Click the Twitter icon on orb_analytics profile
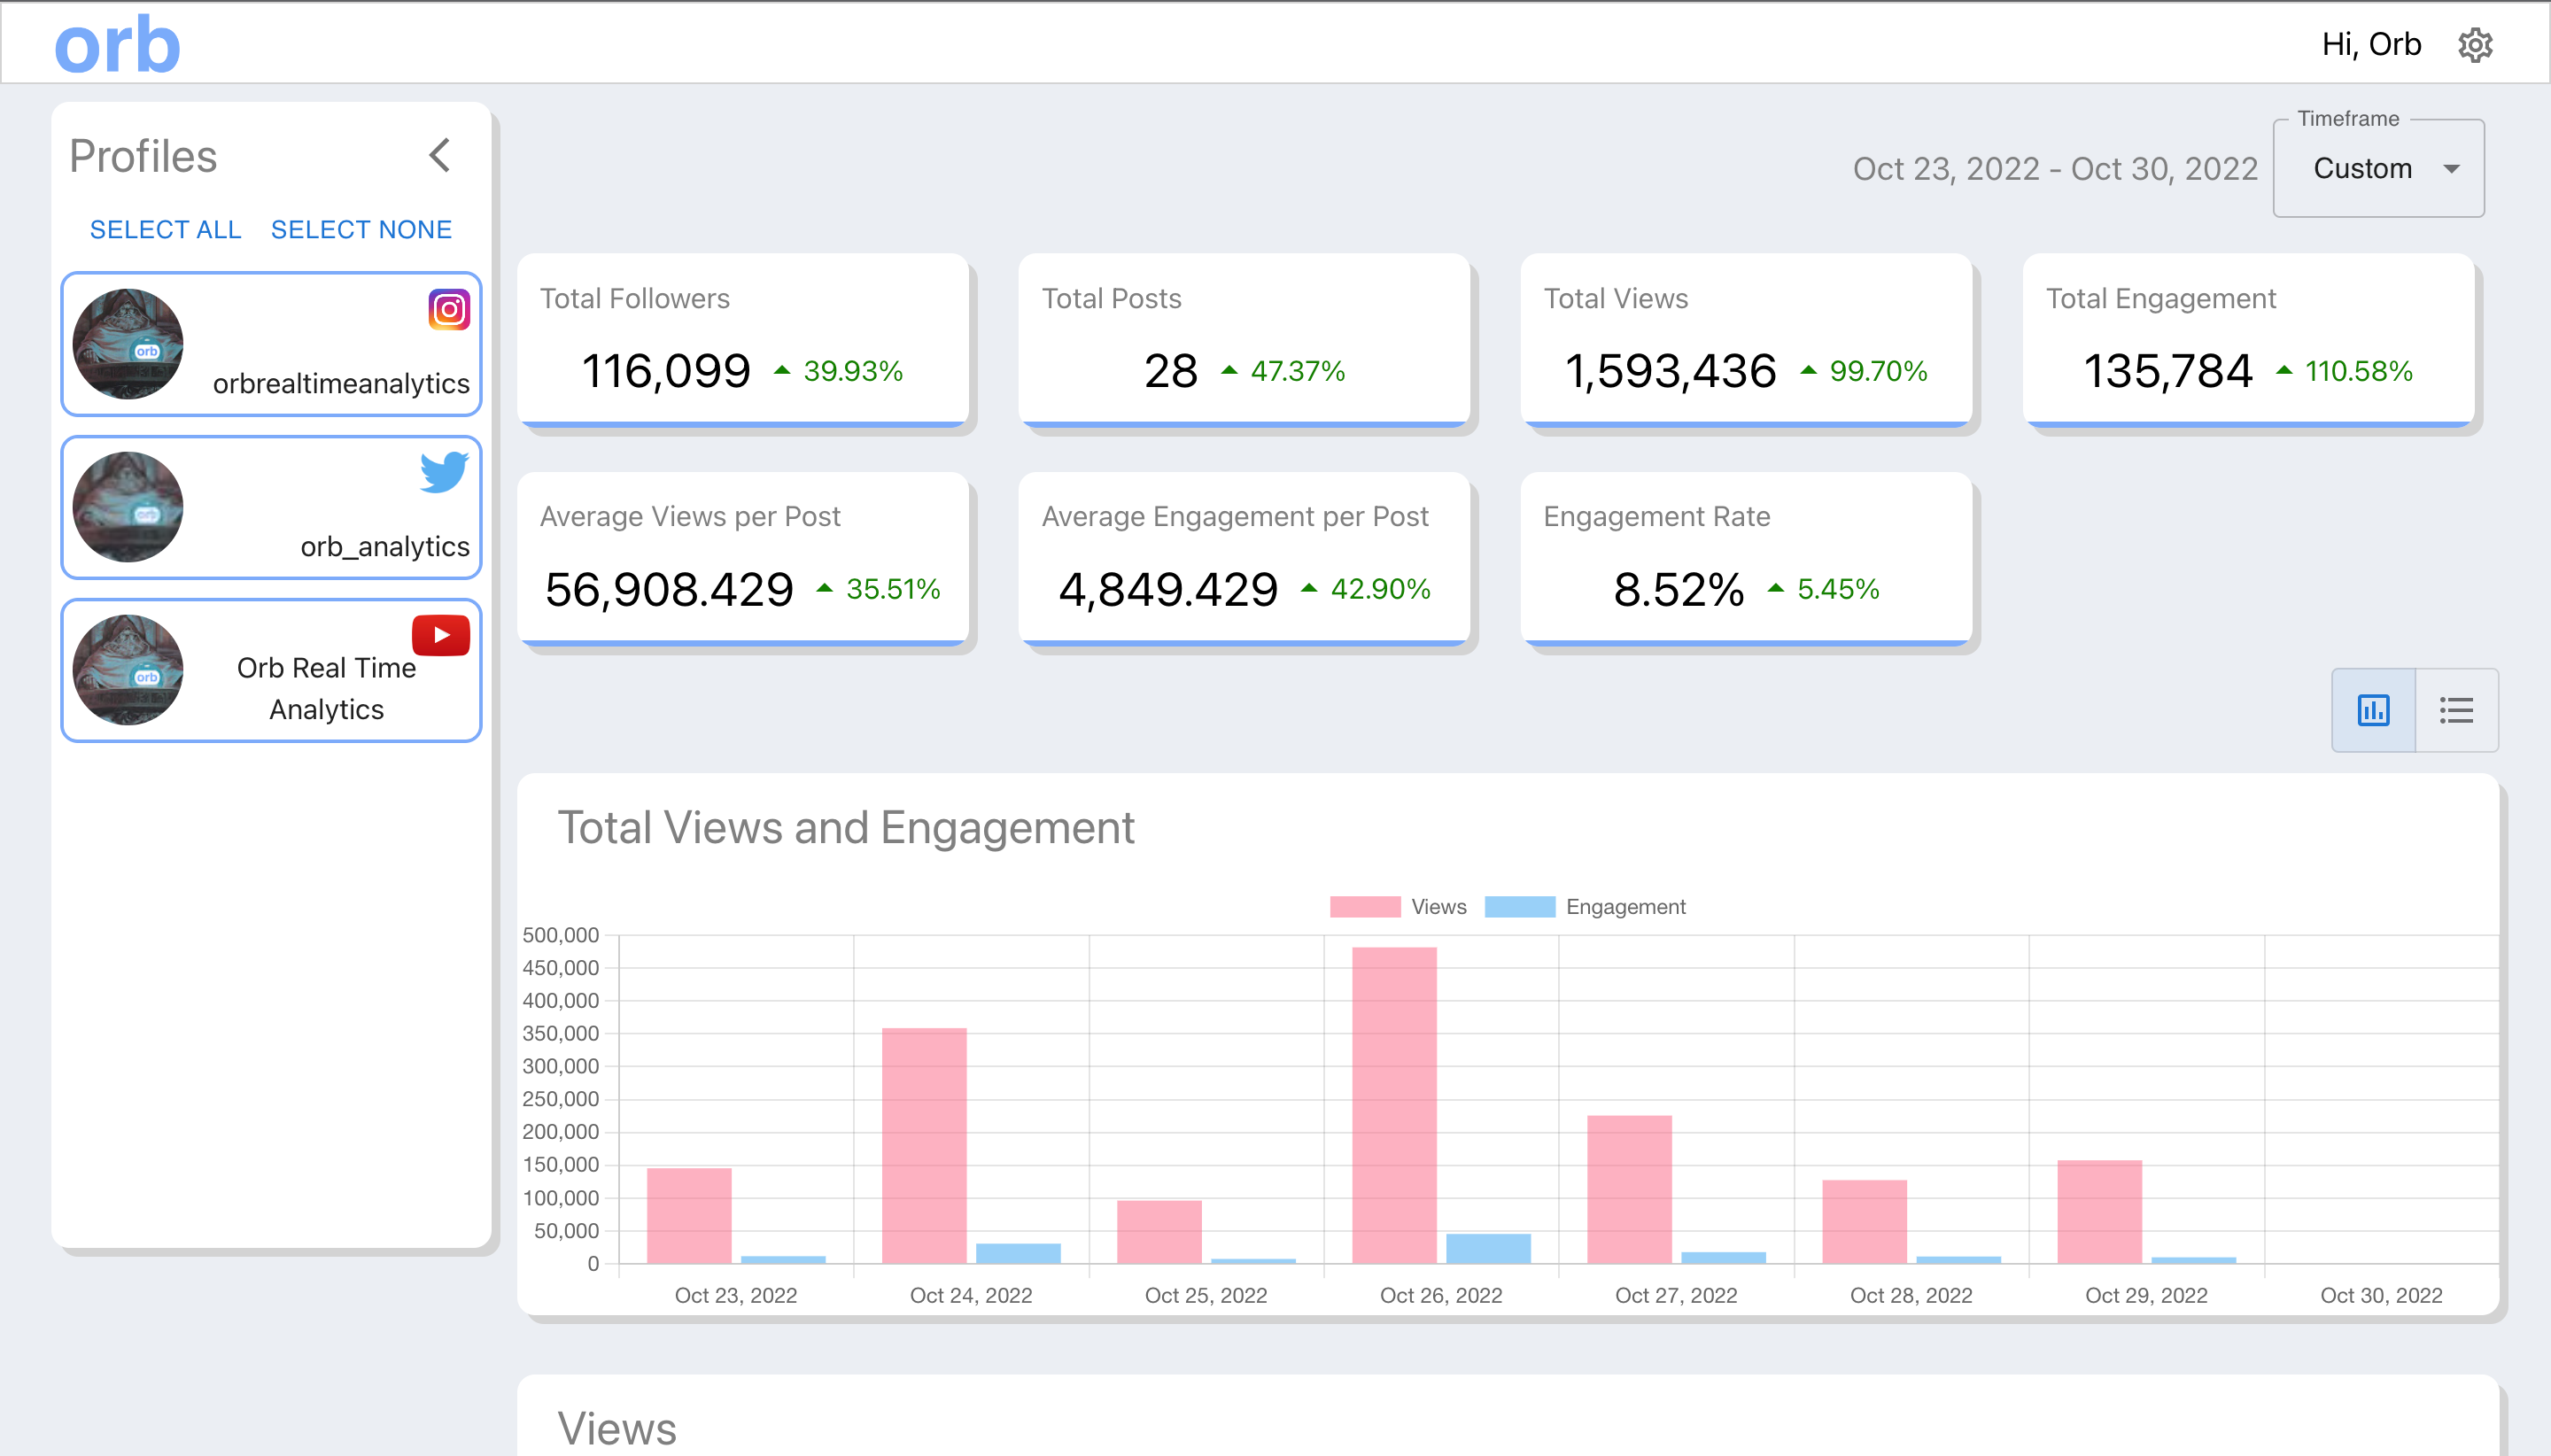 [444, 472]
